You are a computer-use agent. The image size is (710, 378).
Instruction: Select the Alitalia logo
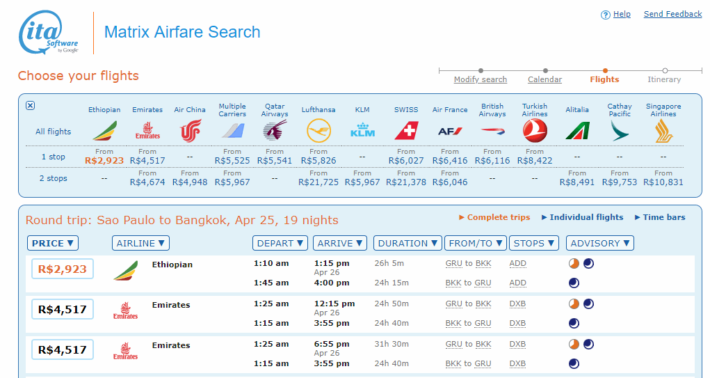(x=577, y=131)
